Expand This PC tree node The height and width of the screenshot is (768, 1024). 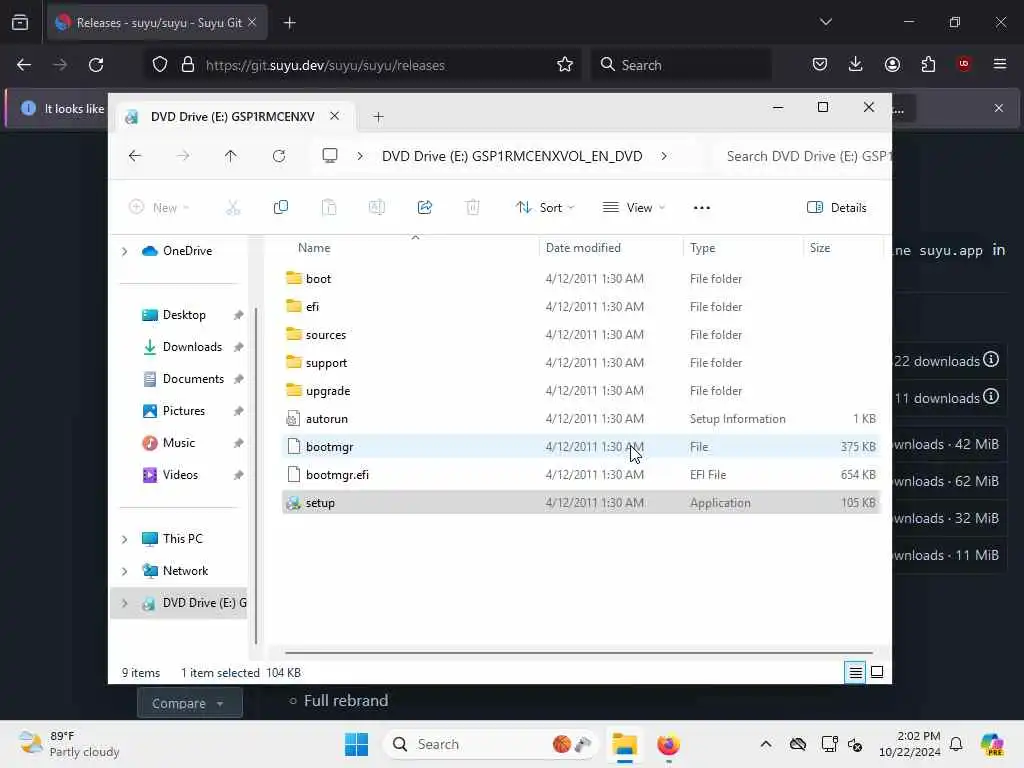click(125, 539)
